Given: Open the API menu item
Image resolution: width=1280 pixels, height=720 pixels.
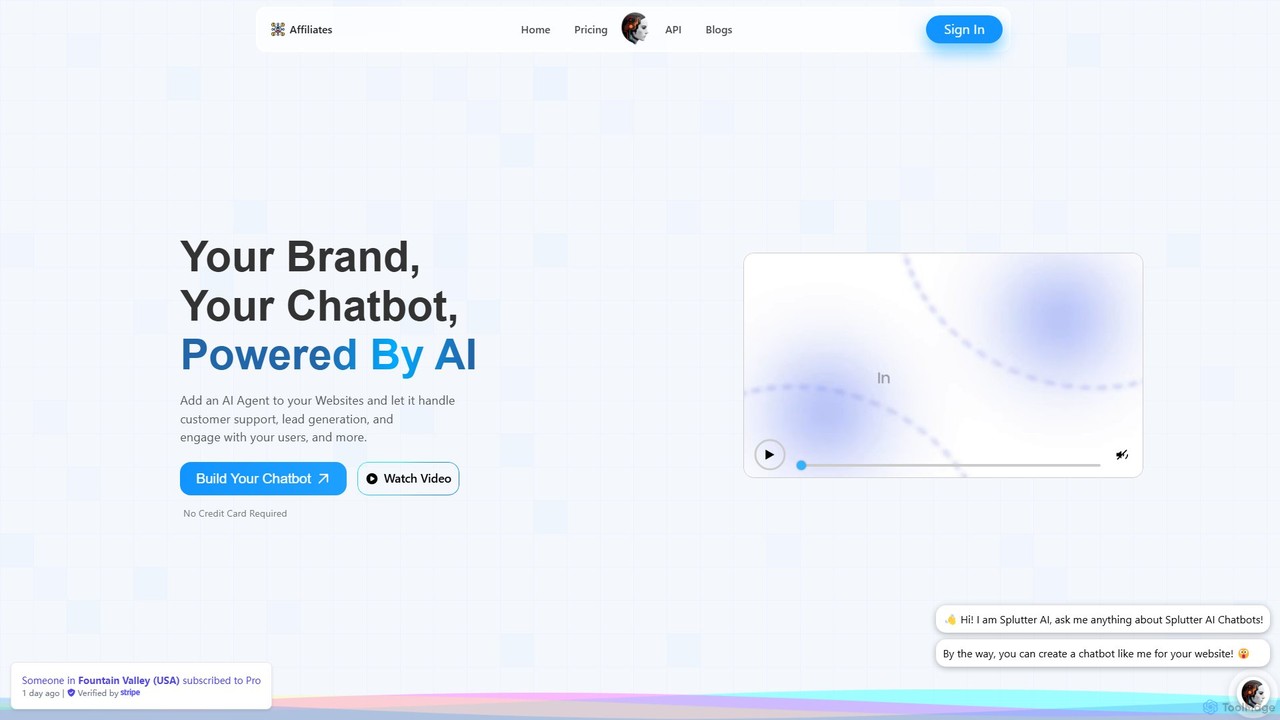Looking at the screenshot, I should click(673, 29).
